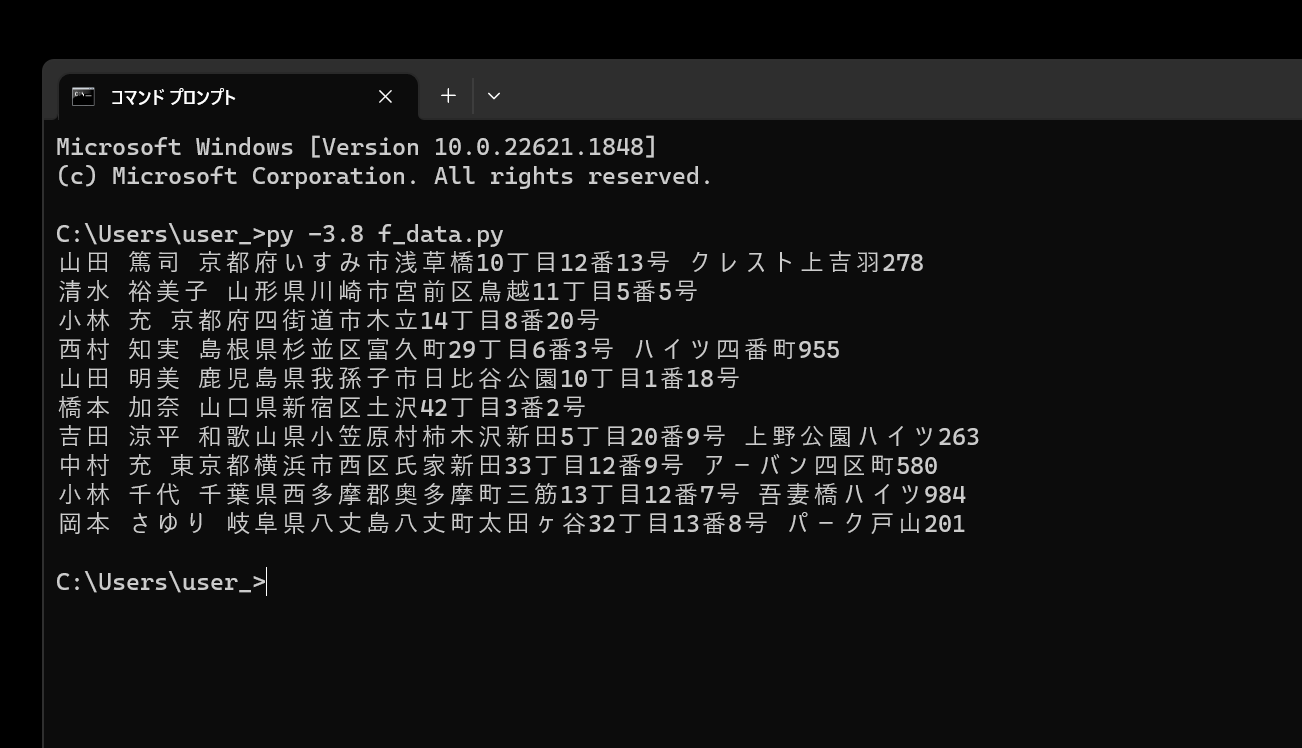
Task: Click the Microsoft Corporation copyright line
Action: (384, 176)
